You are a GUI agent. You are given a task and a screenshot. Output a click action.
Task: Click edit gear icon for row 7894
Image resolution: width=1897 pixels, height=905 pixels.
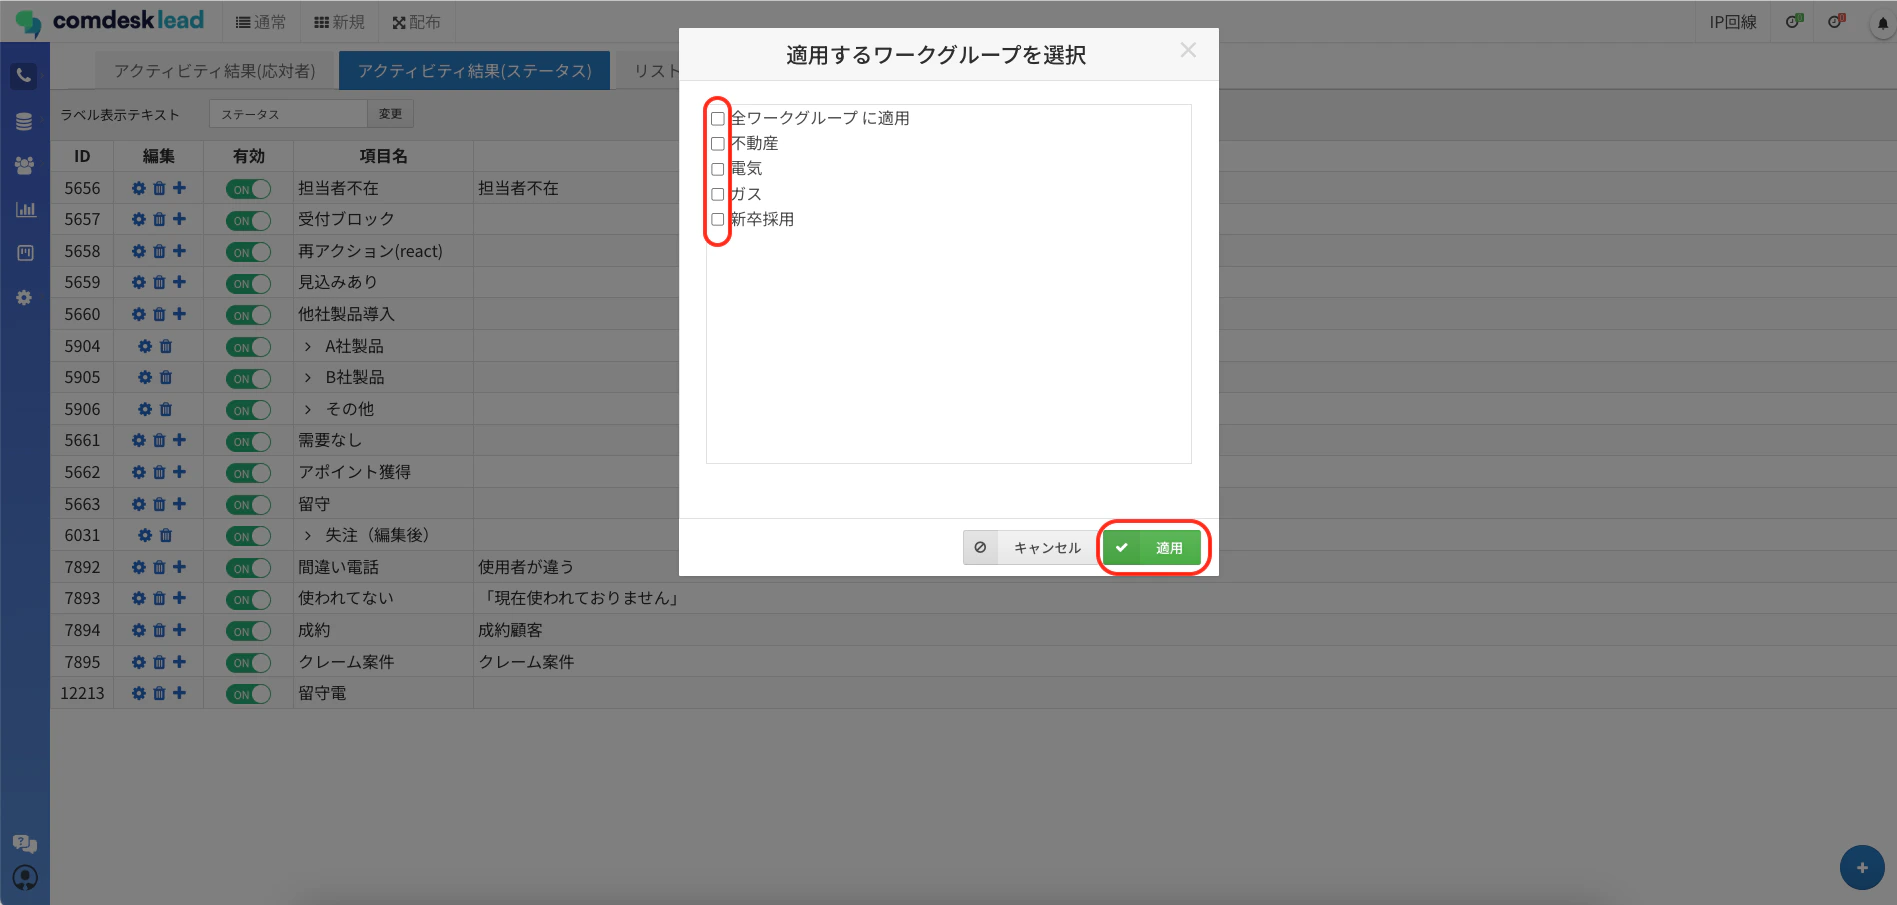point(139,630)
